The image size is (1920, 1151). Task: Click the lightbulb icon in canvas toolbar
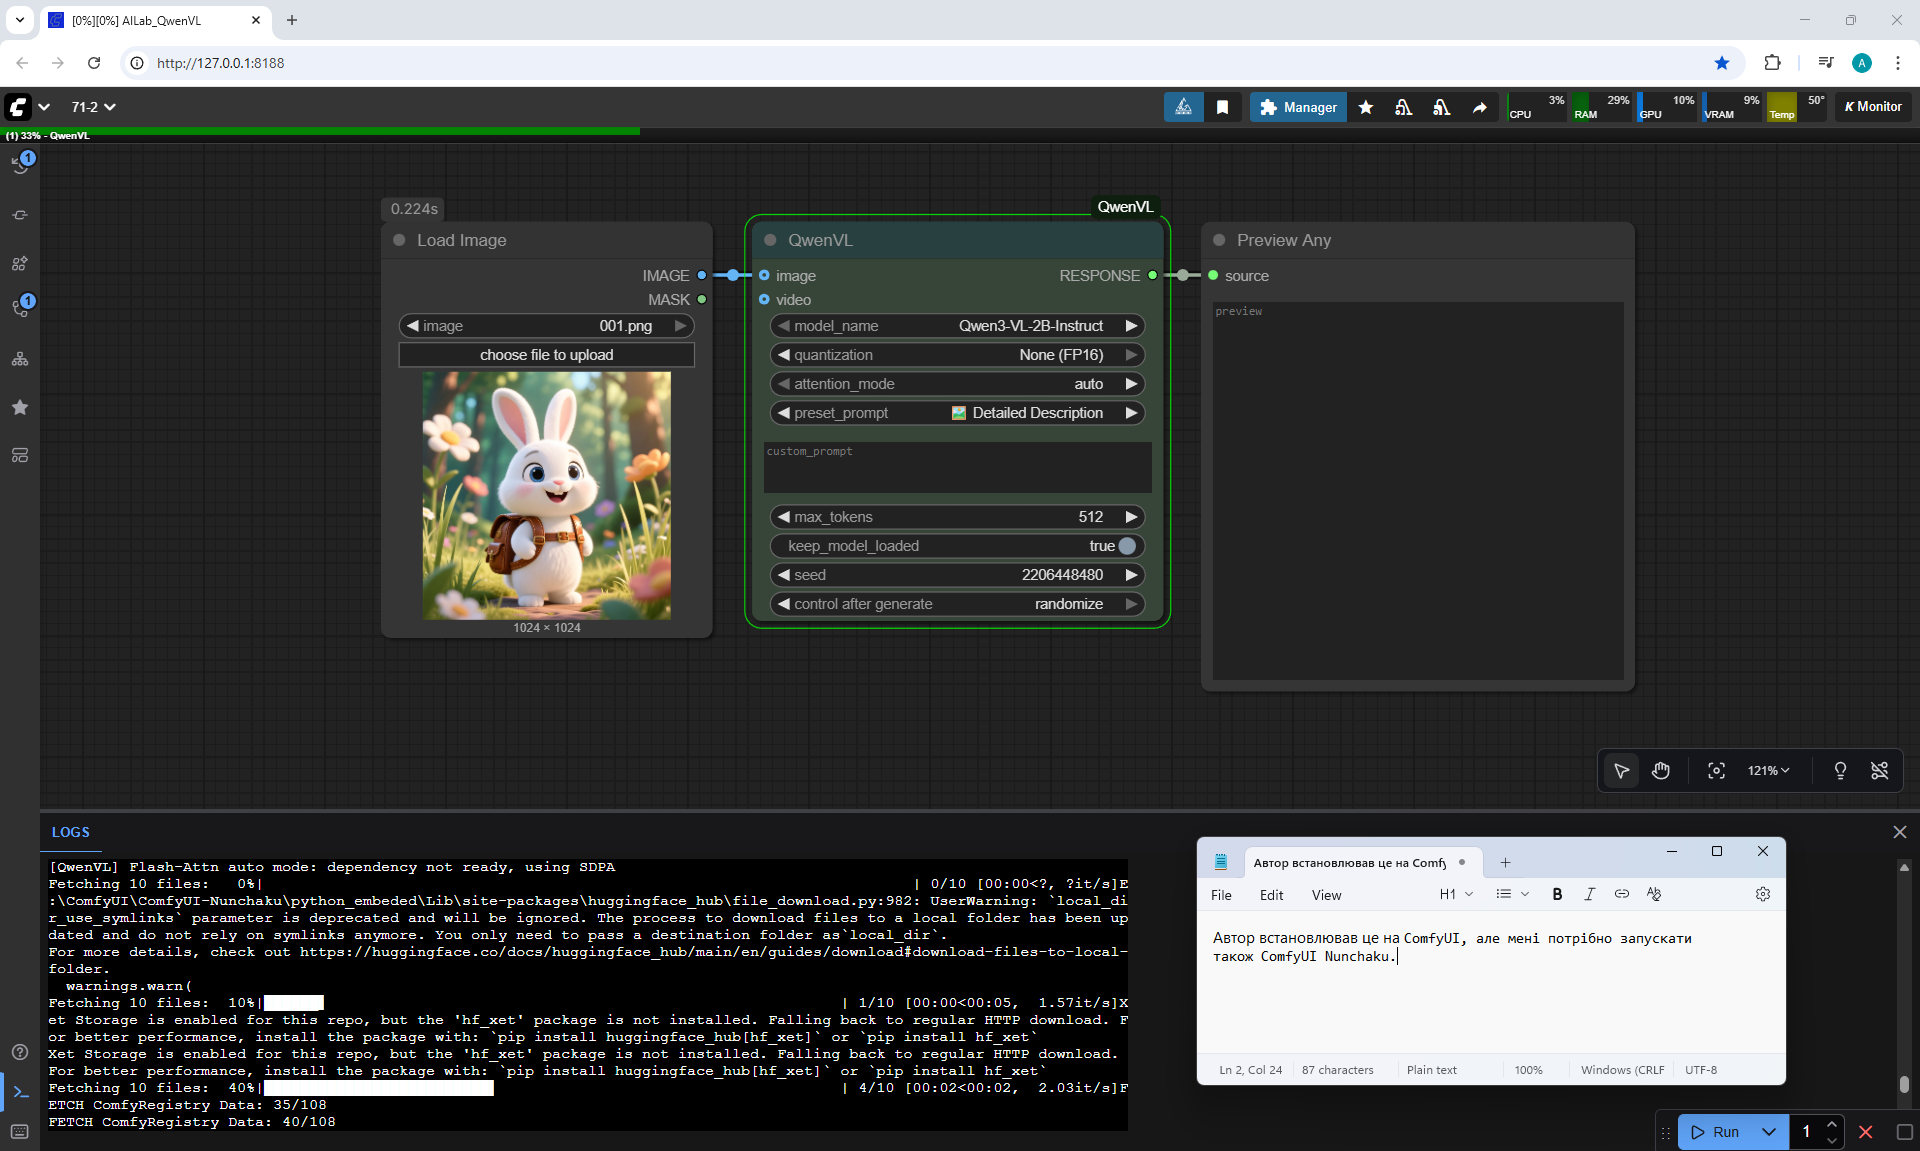coord(1840,770)
